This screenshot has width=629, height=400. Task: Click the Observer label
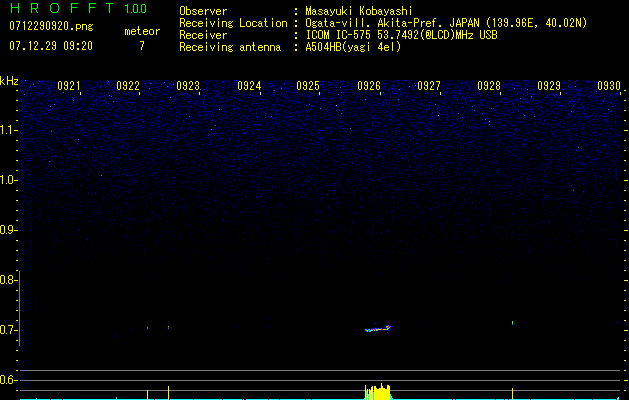[203, 12]
